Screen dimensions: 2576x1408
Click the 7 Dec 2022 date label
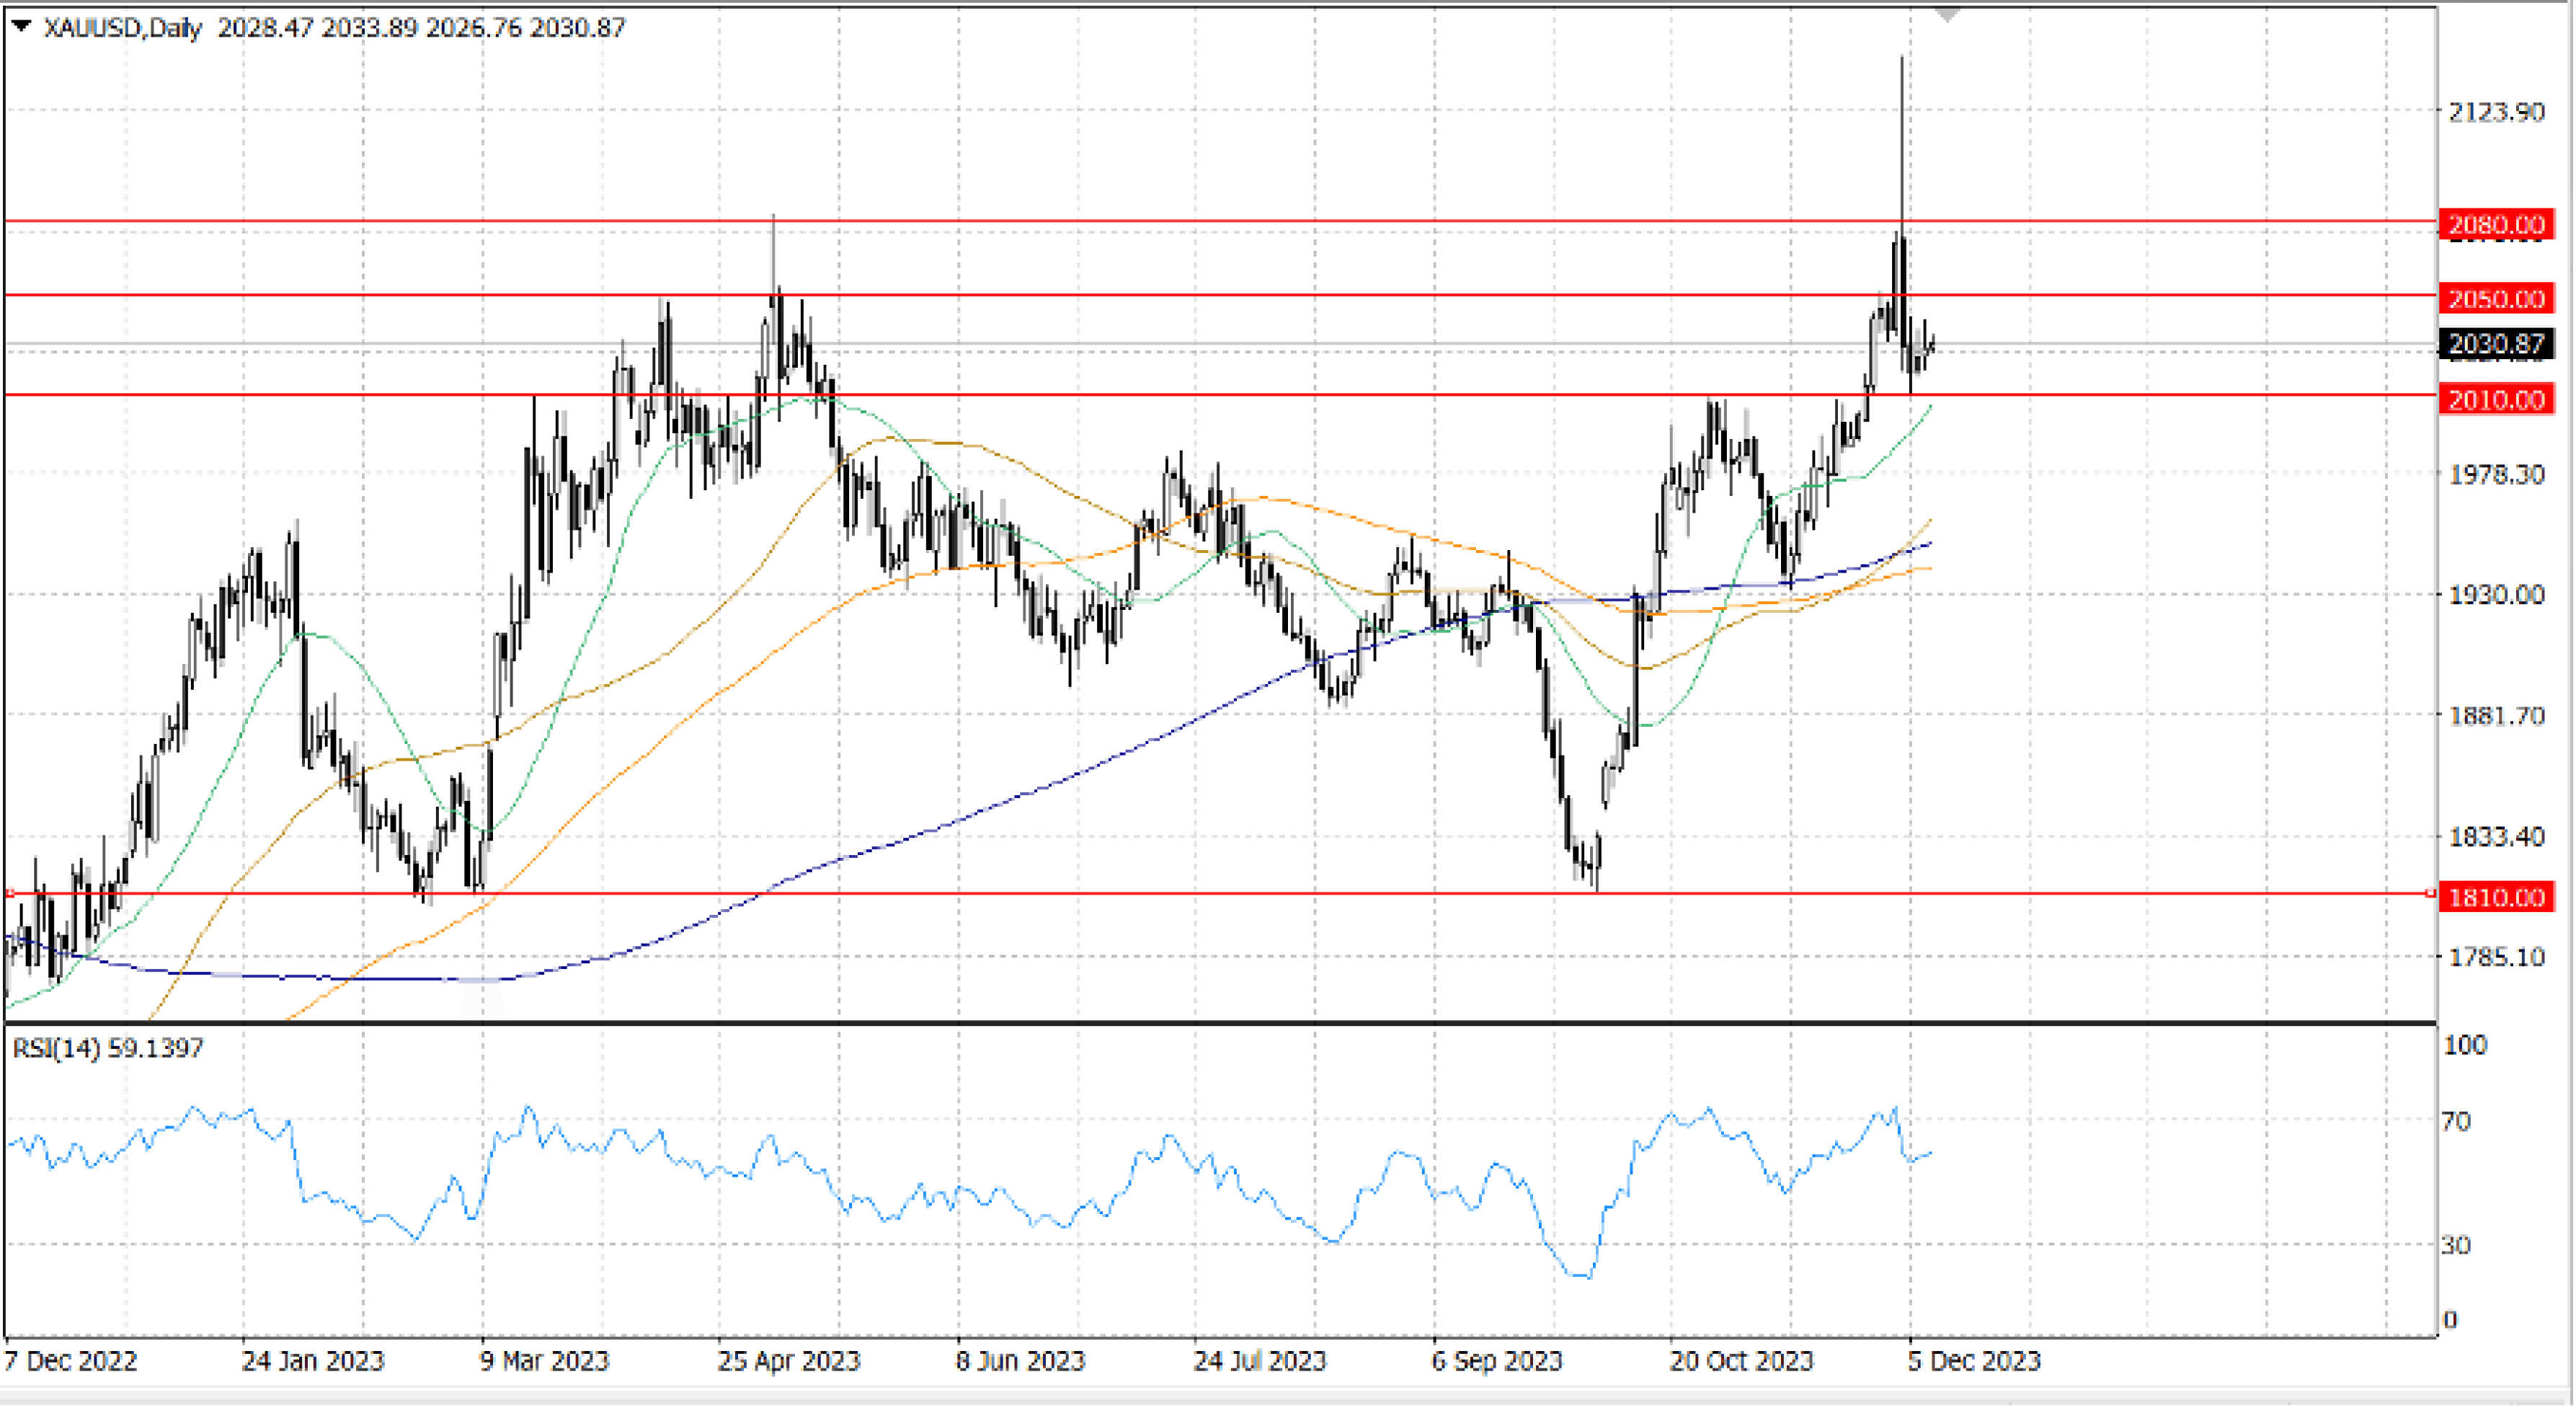pyautogui.click(x=70, y=1361)
